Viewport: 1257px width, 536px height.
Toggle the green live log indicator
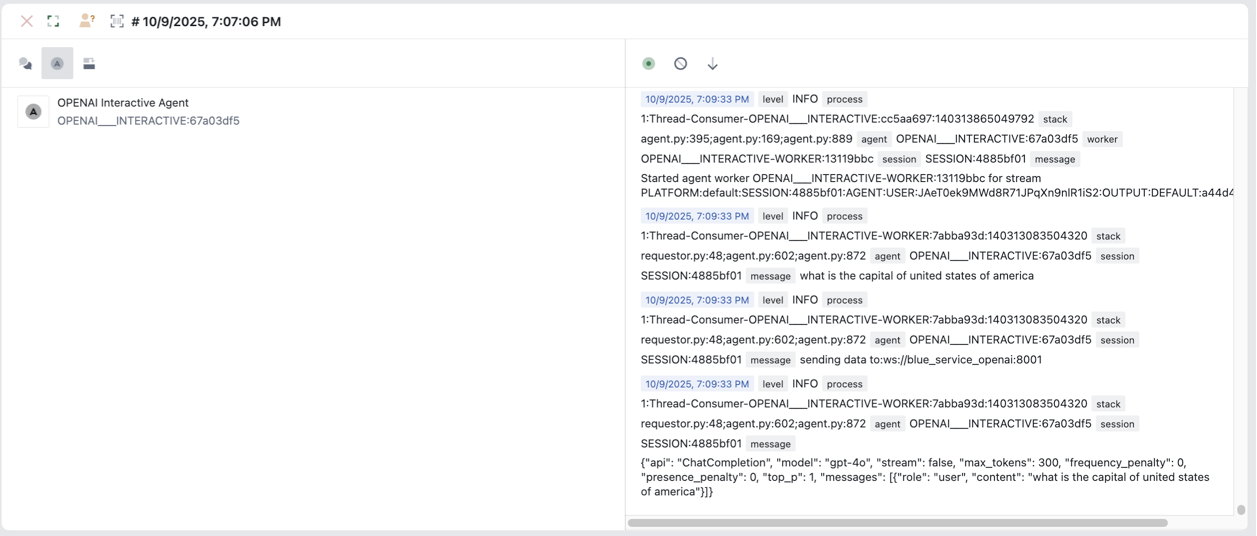649,64
